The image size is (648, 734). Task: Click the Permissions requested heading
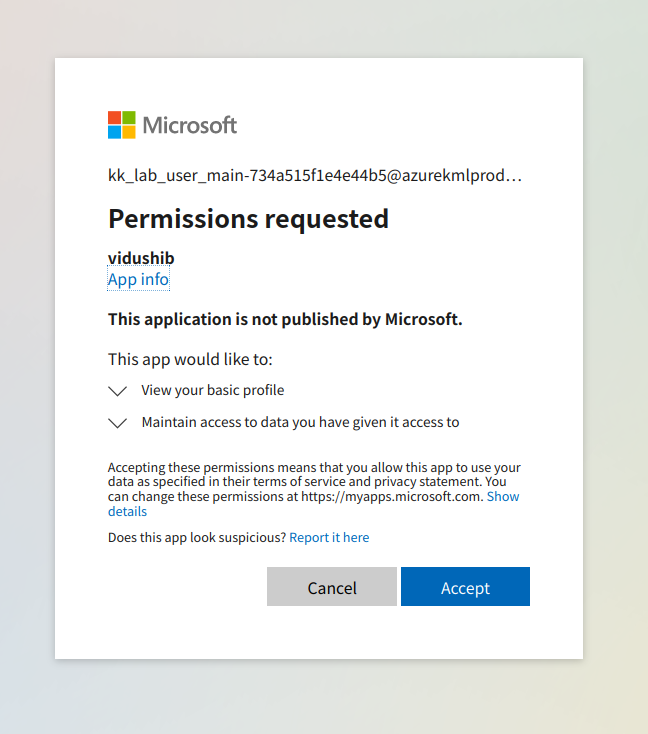pos(248,218)
